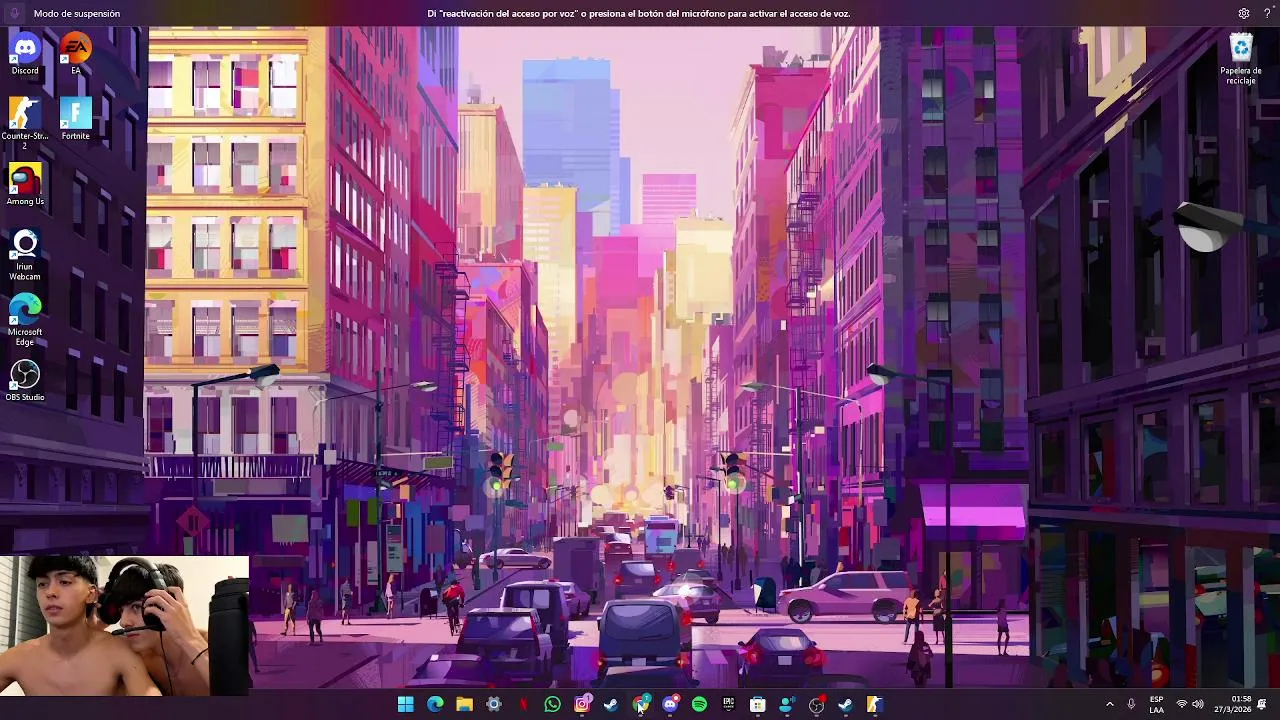Open Spotify from the taskbar
The image size is (1280, 720).
pos(699,705)
